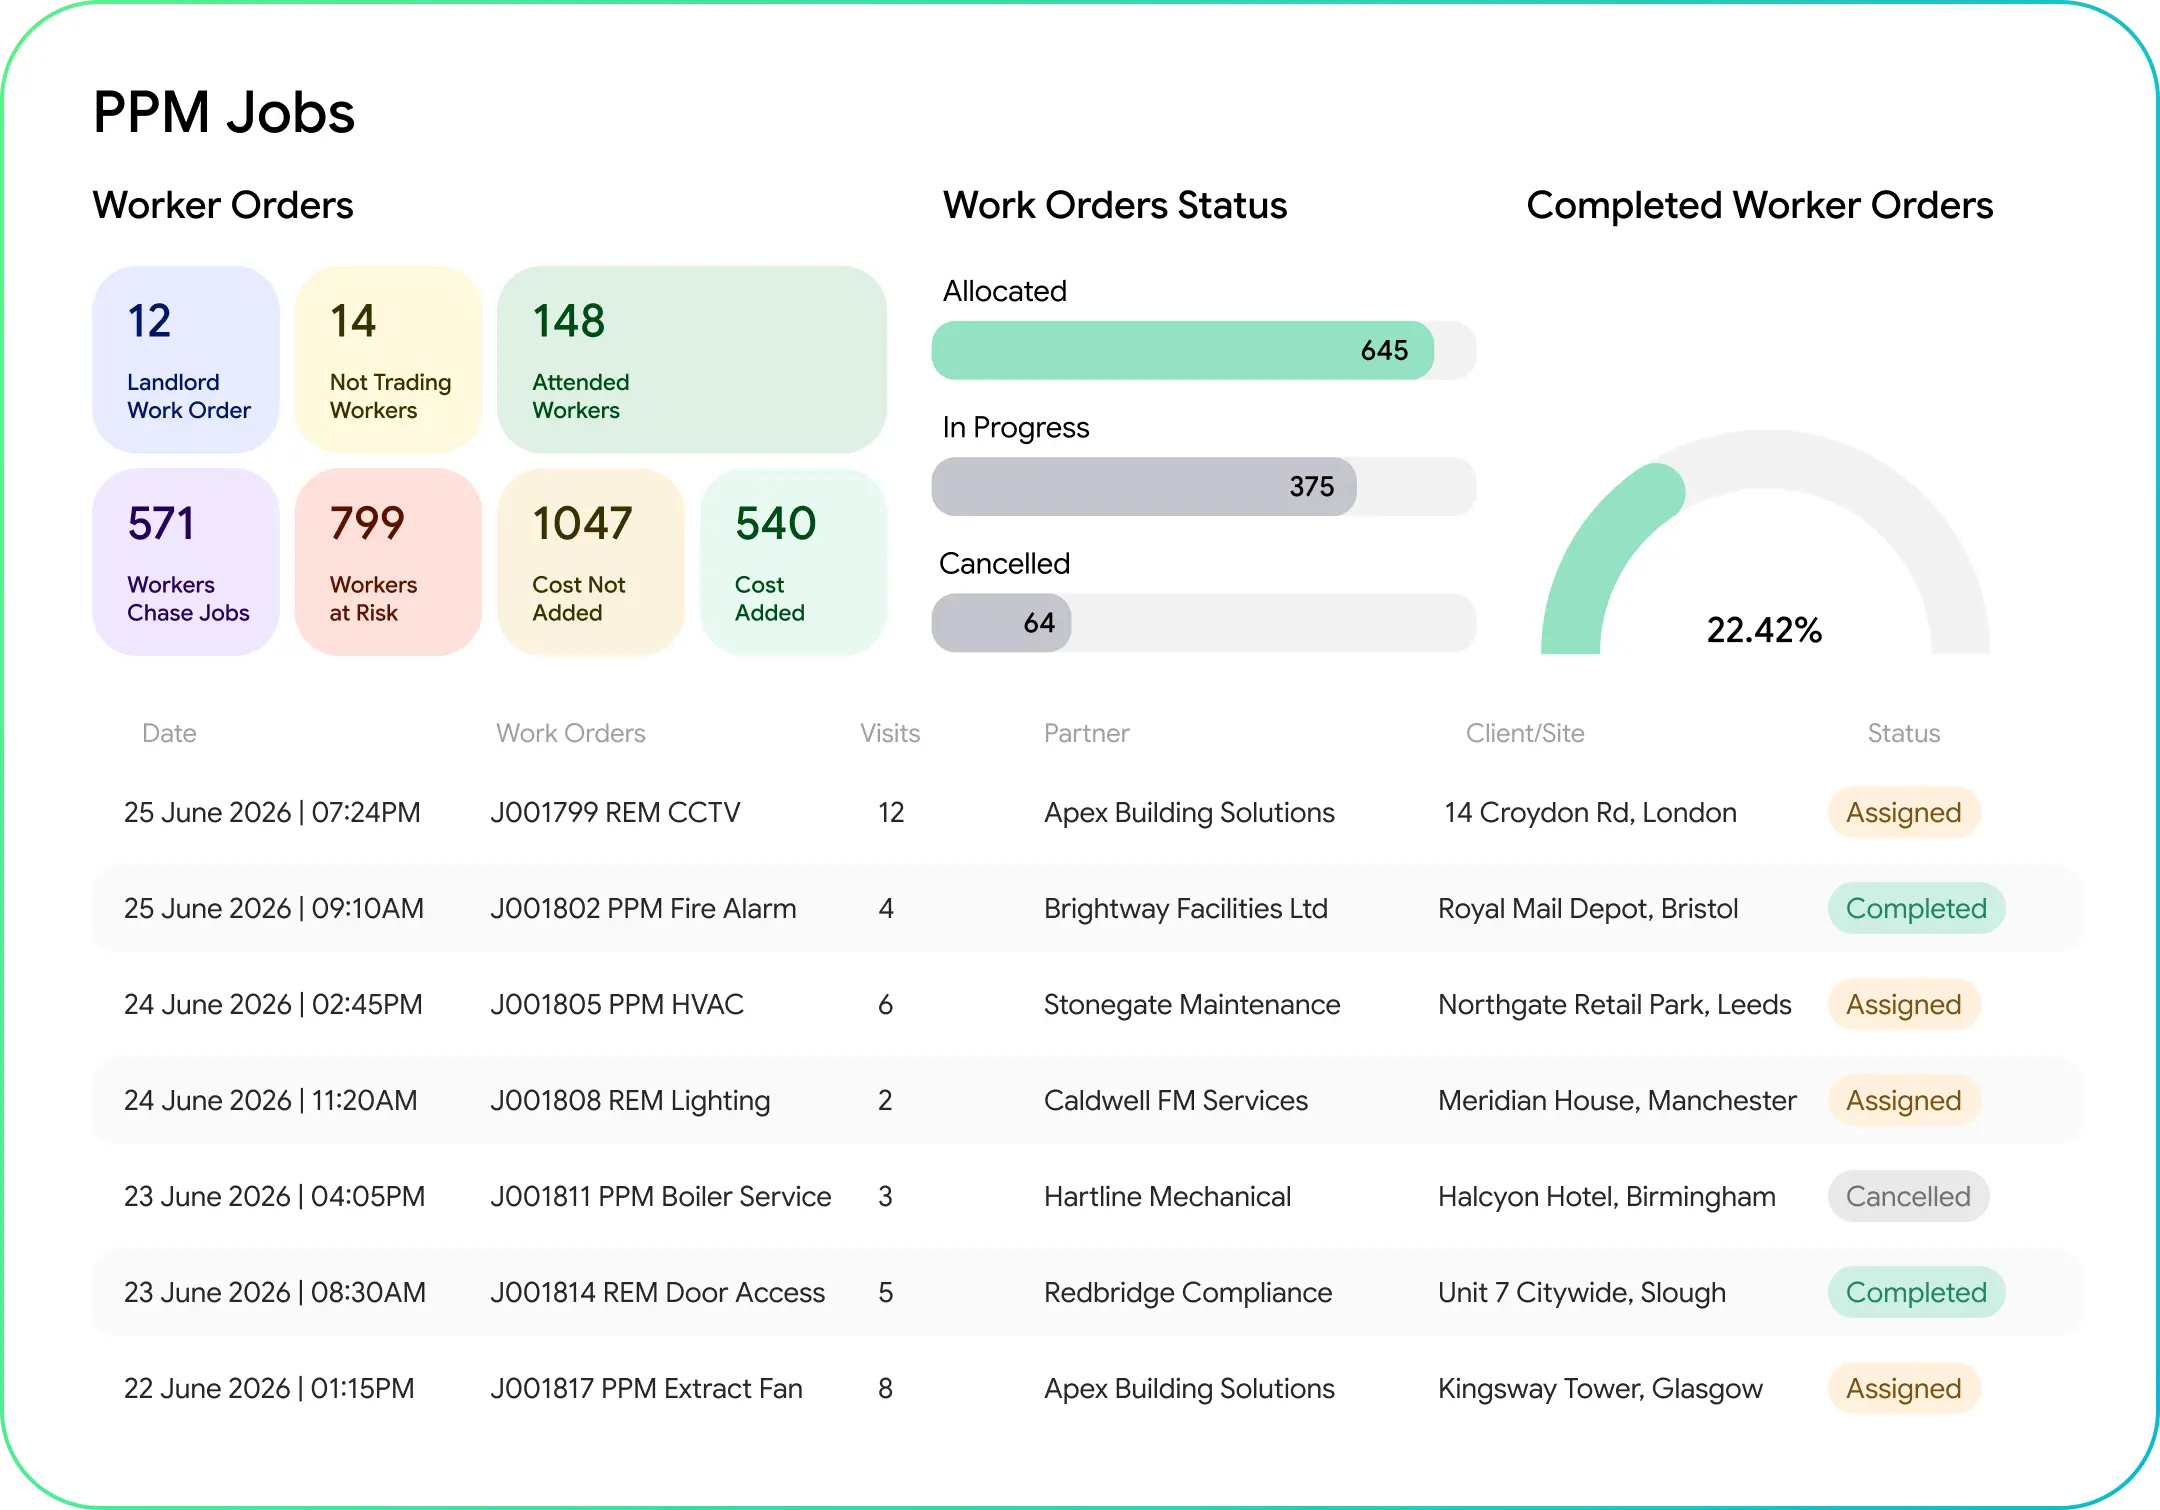2160x1510 pixels.
Task: Click the Assigned badge for J001799
Action: 1904,812
